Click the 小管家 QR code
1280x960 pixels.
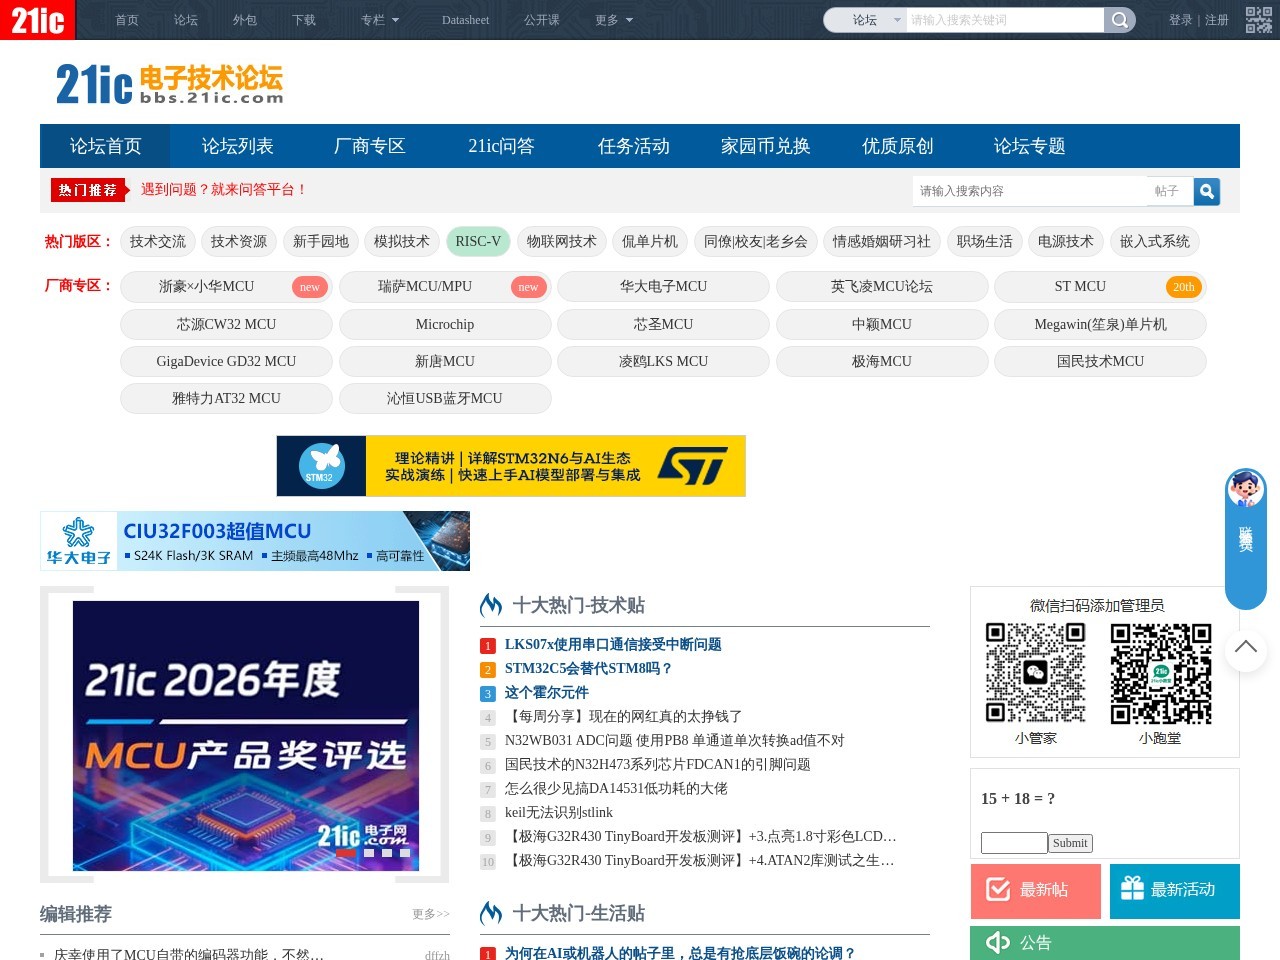click(x=1036, y=672)
